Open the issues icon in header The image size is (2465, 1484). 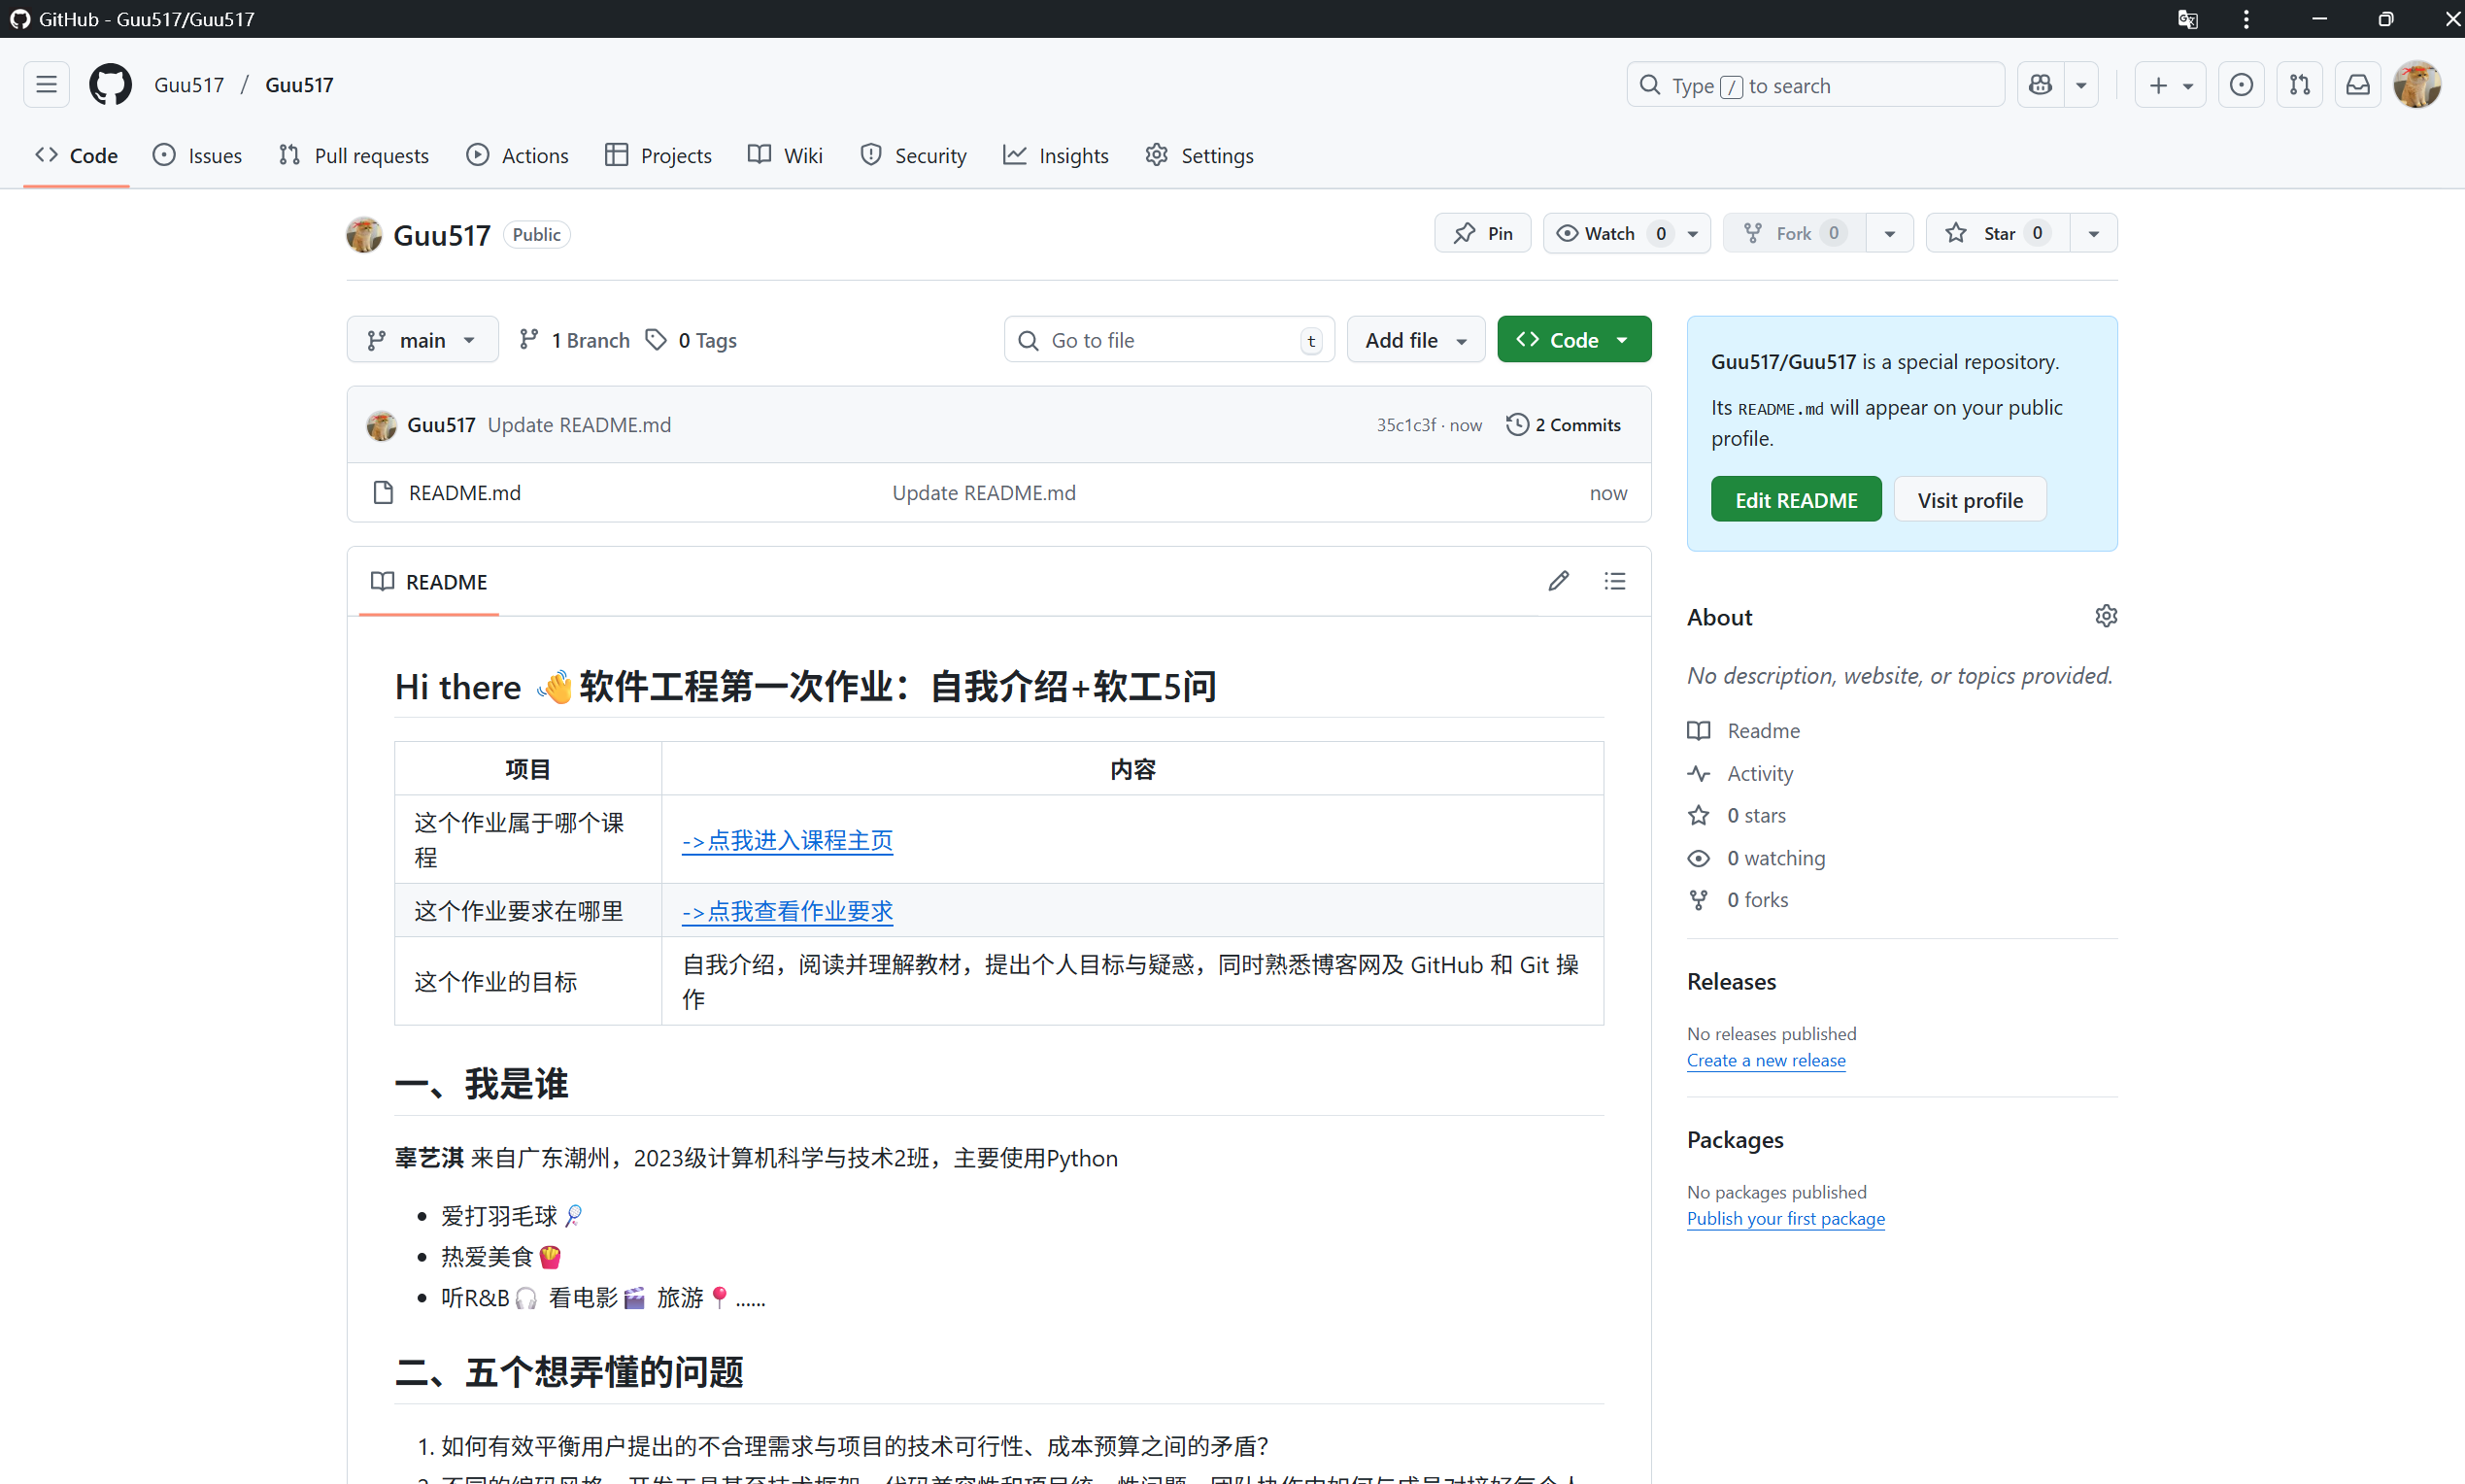[x=2241, y=85]
